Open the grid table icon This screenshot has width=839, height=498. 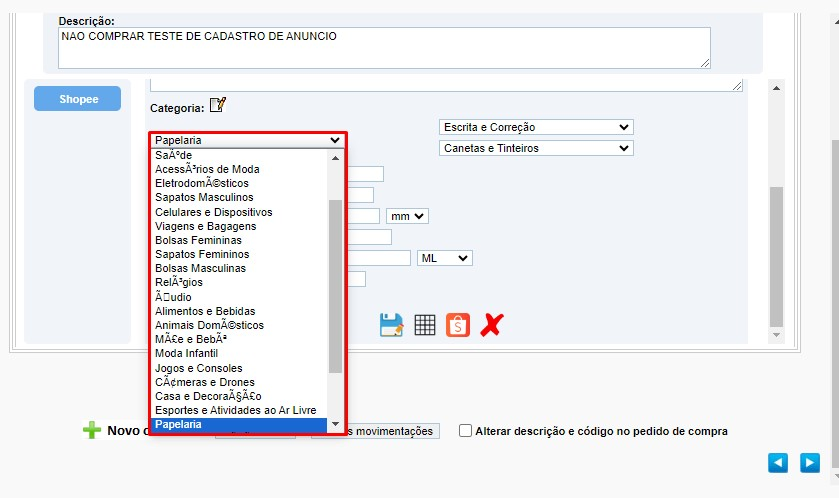pos(425,325)
